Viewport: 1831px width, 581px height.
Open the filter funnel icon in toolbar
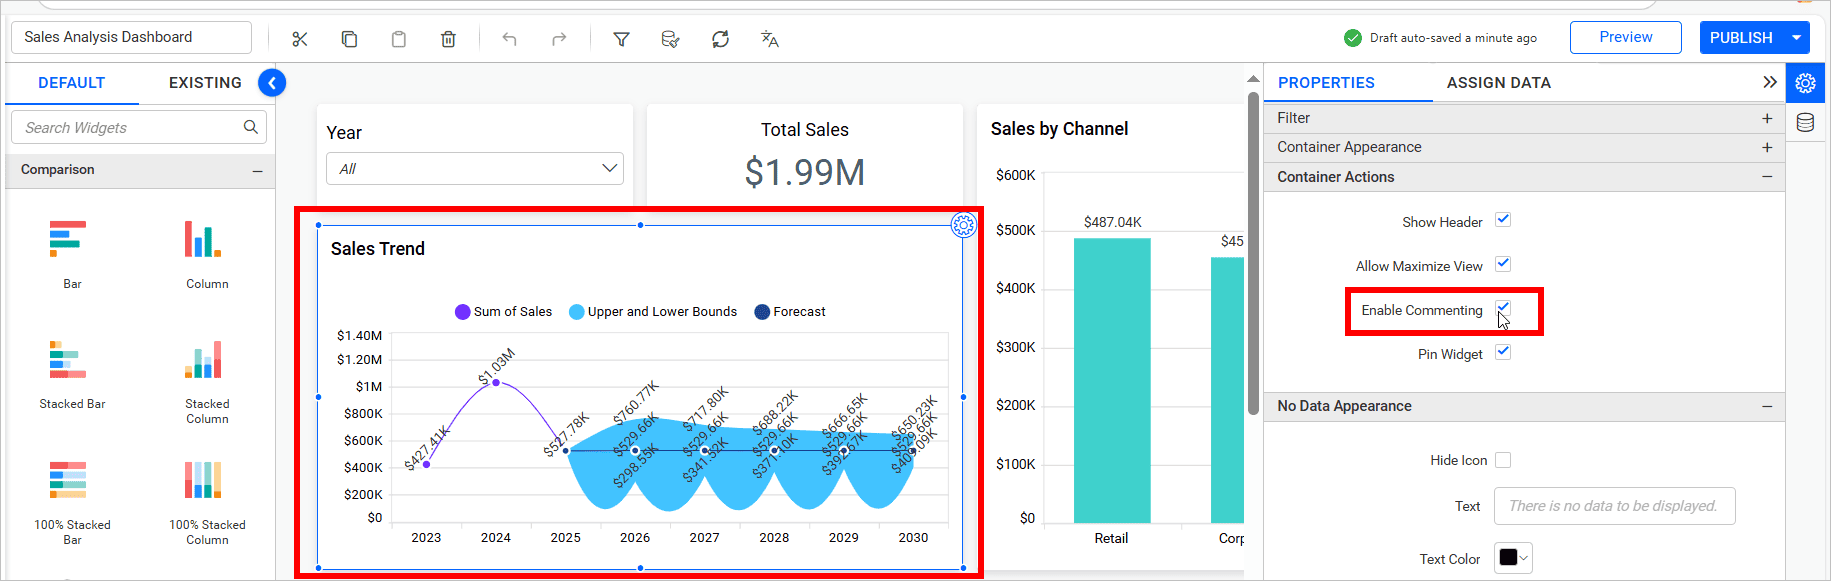click(x=621, y=39)
